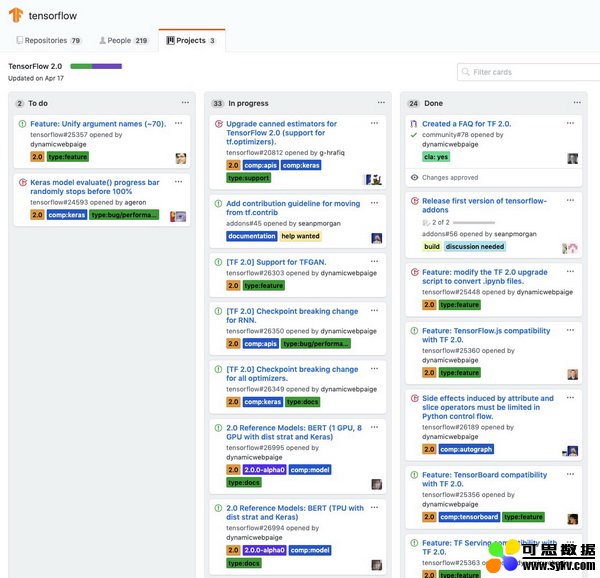Open Add contribution guideline for moving issue
This screenshot has width=600, height=578.
(293, 208)
